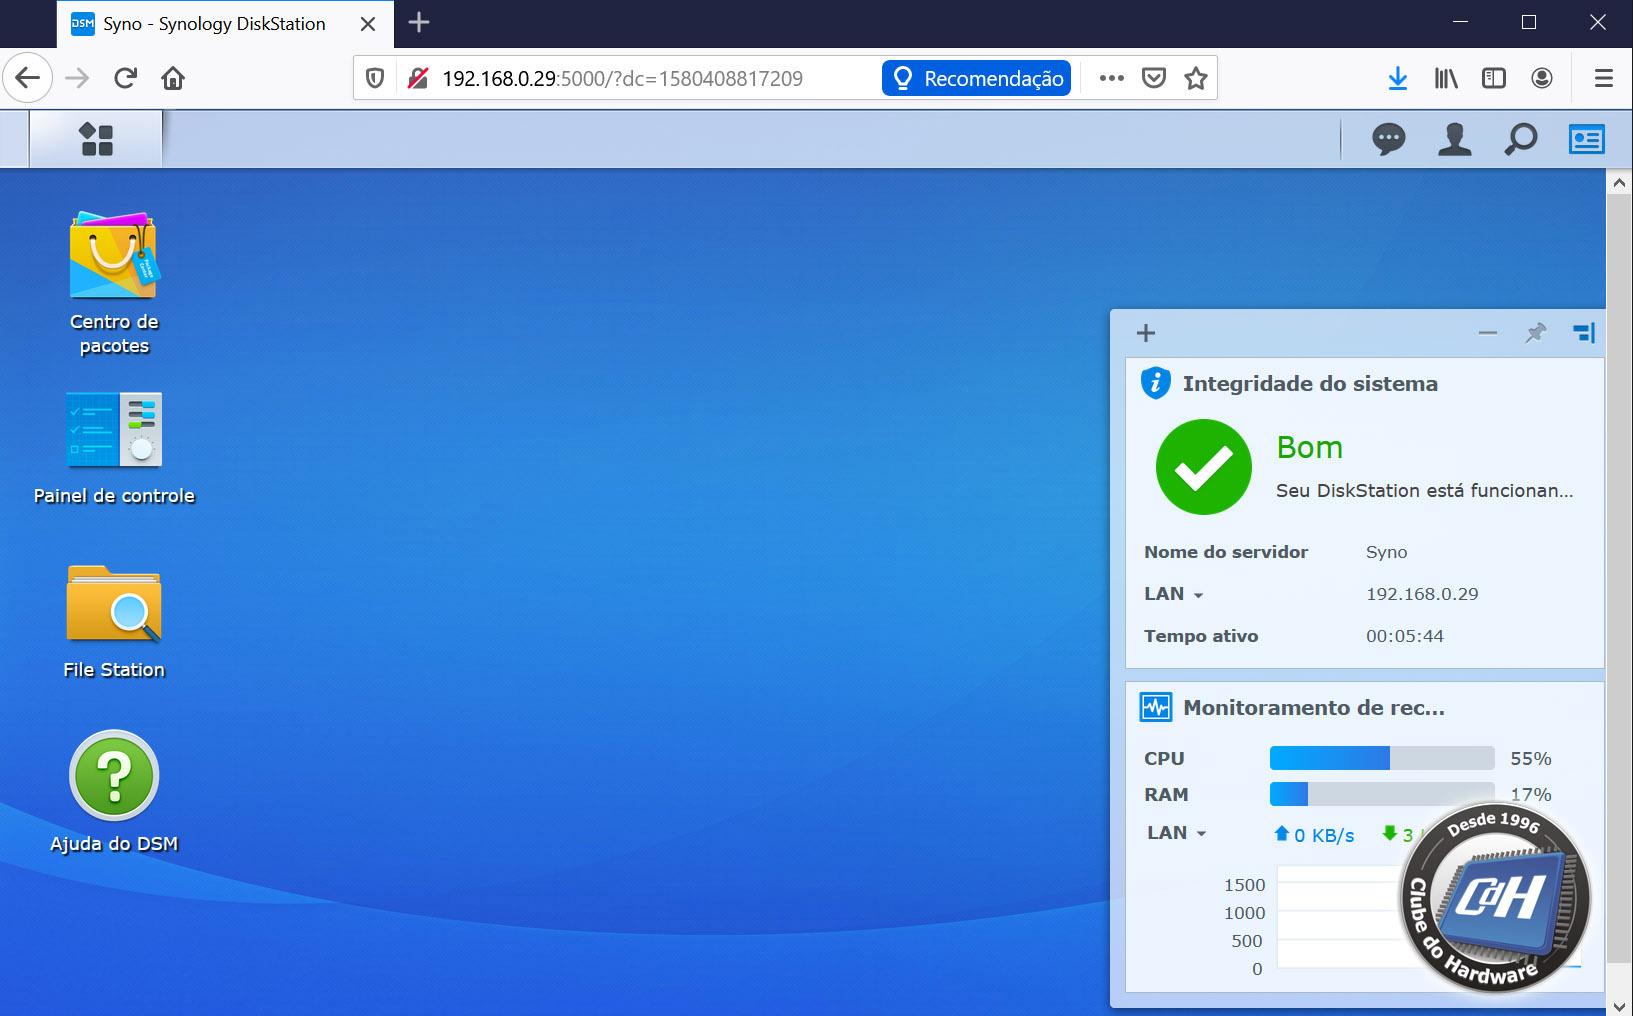Viewport: 1633px width, 1016px height.
Task: Go to the Firefox home page
Action: click(x=173, y=78)
